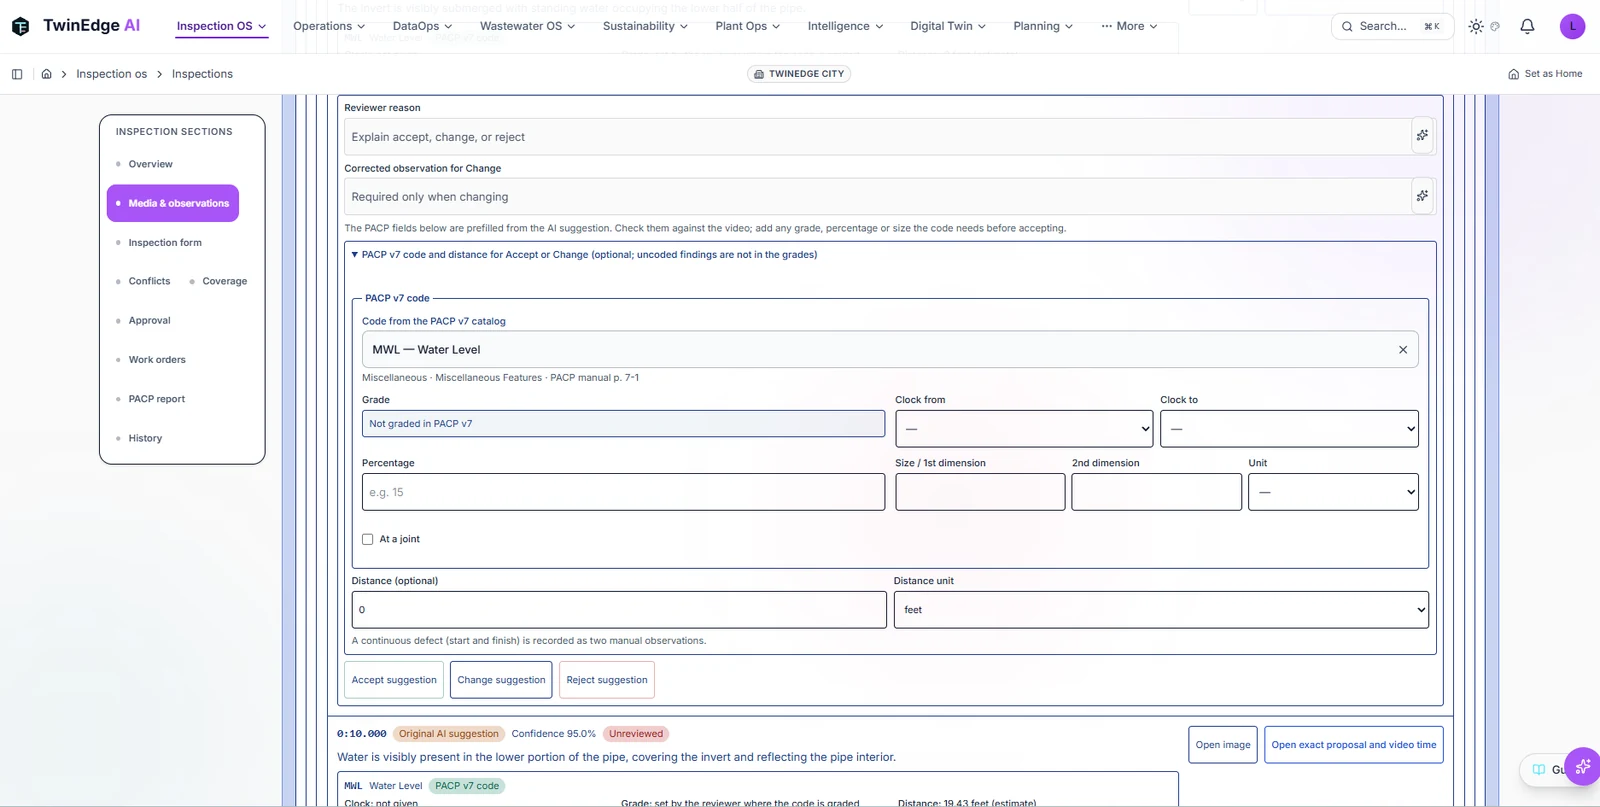1600x807 pixels.
Task: Go to home via breadcrumb house icon
Action: (46, 74)
